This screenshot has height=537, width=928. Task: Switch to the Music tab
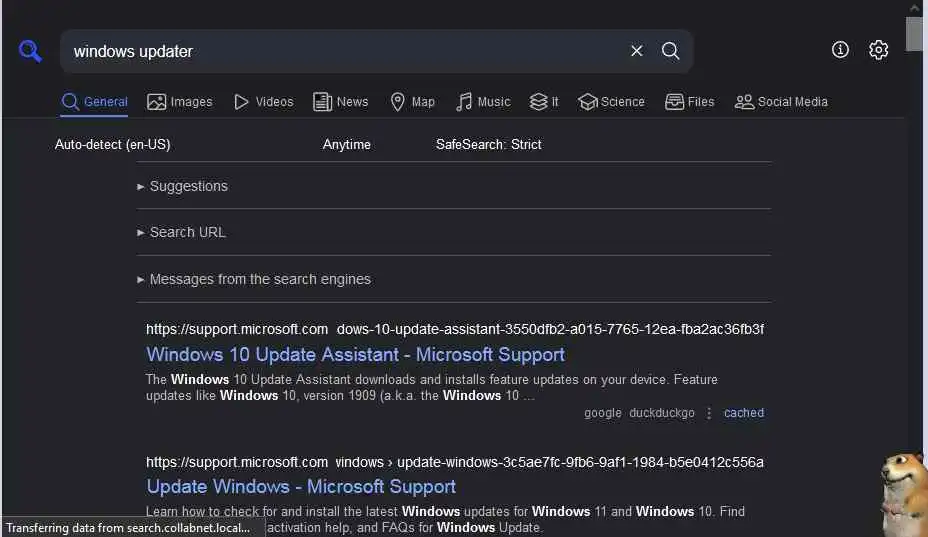pos(483,102)
